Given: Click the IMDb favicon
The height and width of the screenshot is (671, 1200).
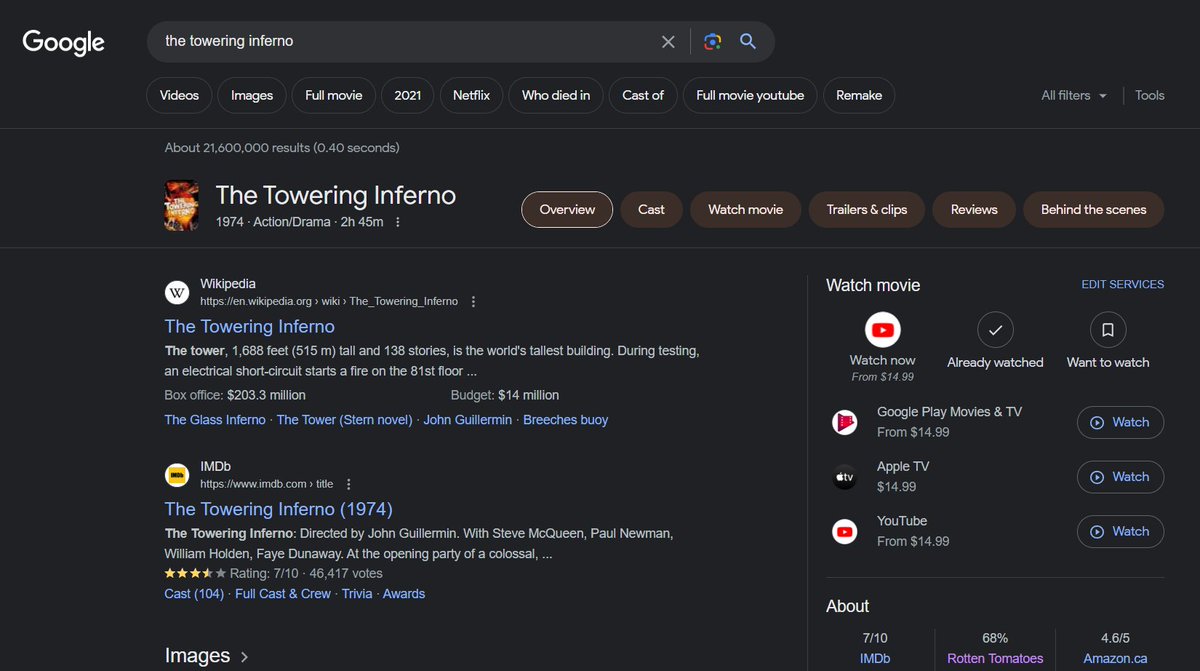Looking at the screenshot, I should (177, 475).
